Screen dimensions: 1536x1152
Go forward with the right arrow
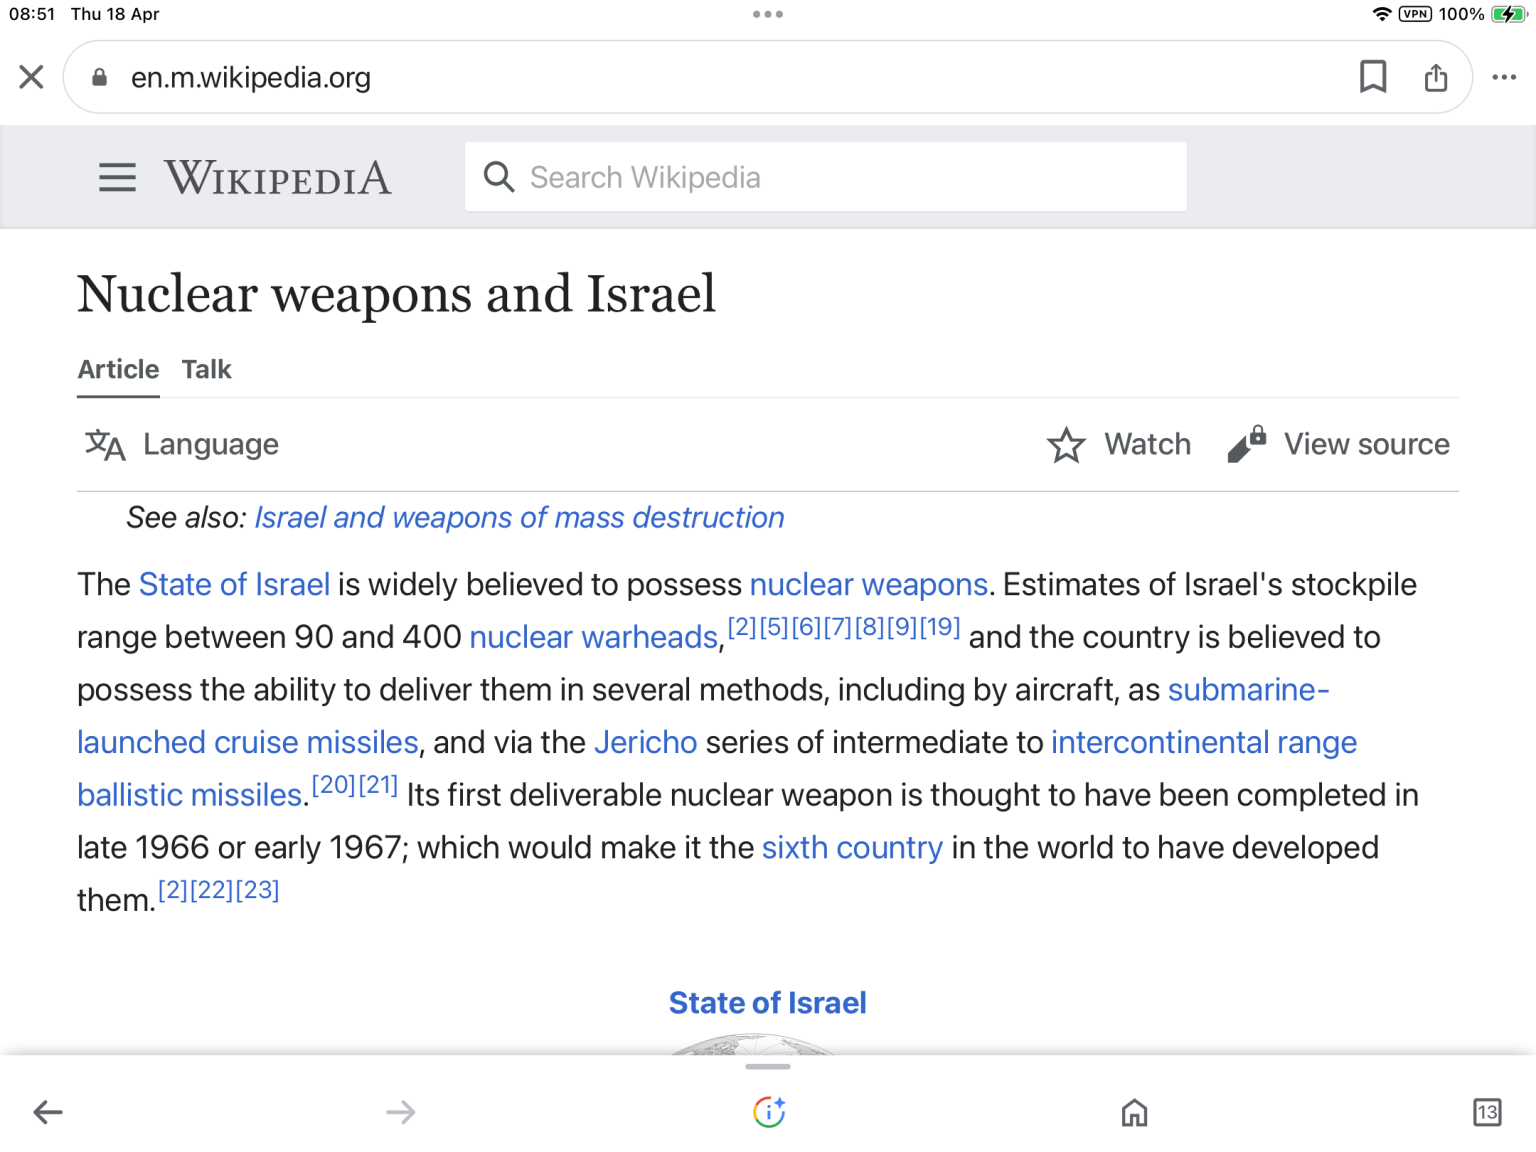pyautogui.click(x=400, y=1112)
